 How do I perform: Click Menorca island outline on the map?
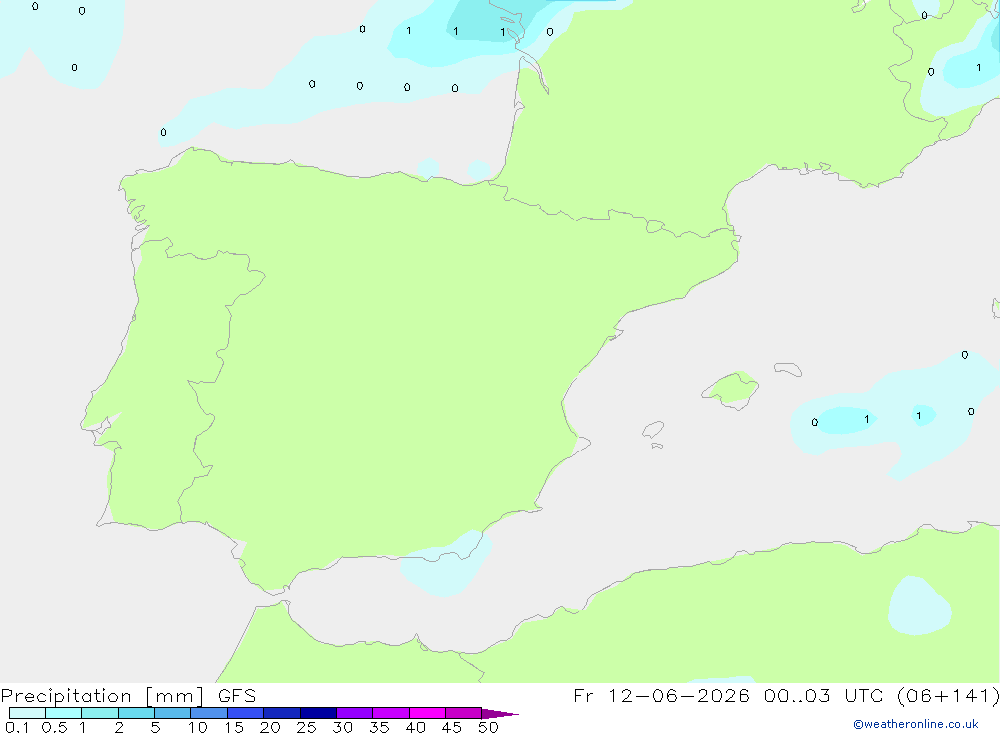coord(788,369)
